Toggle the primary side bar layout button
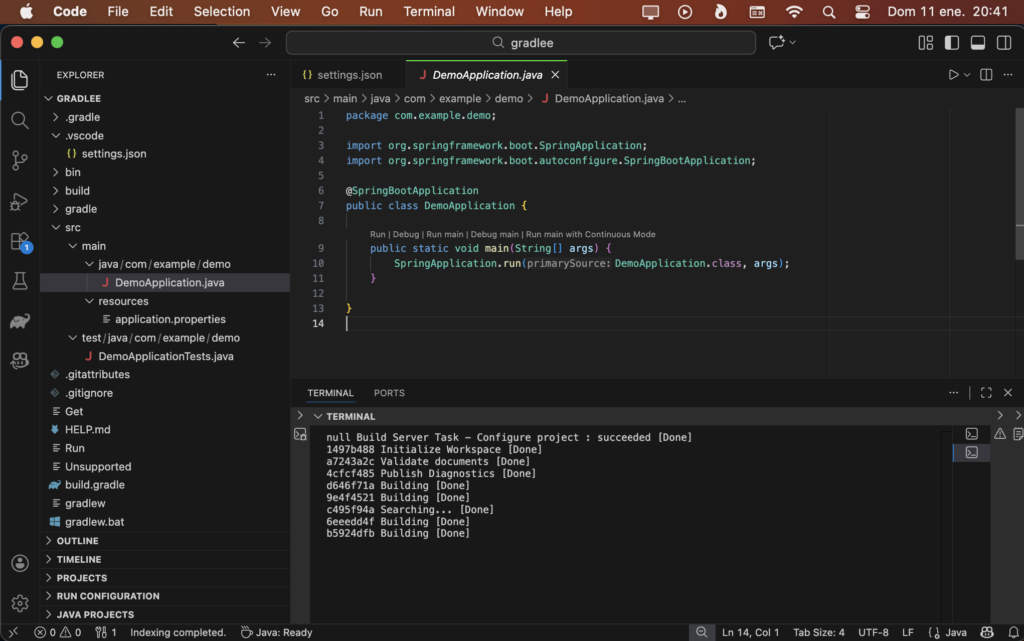 (x=952, y=43)
